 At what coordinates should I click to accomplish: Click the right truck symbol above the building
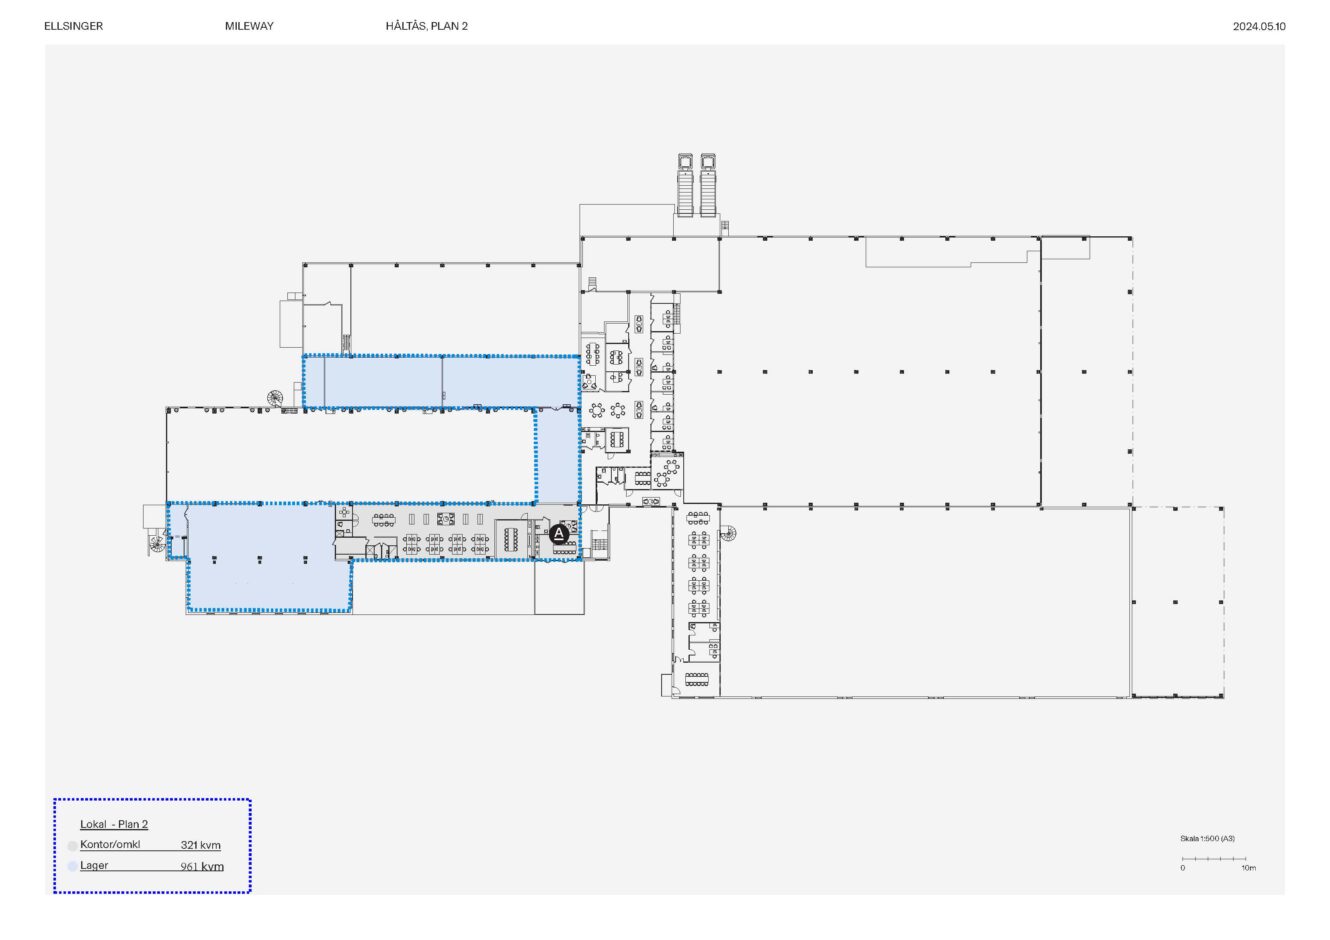point(709,184)
